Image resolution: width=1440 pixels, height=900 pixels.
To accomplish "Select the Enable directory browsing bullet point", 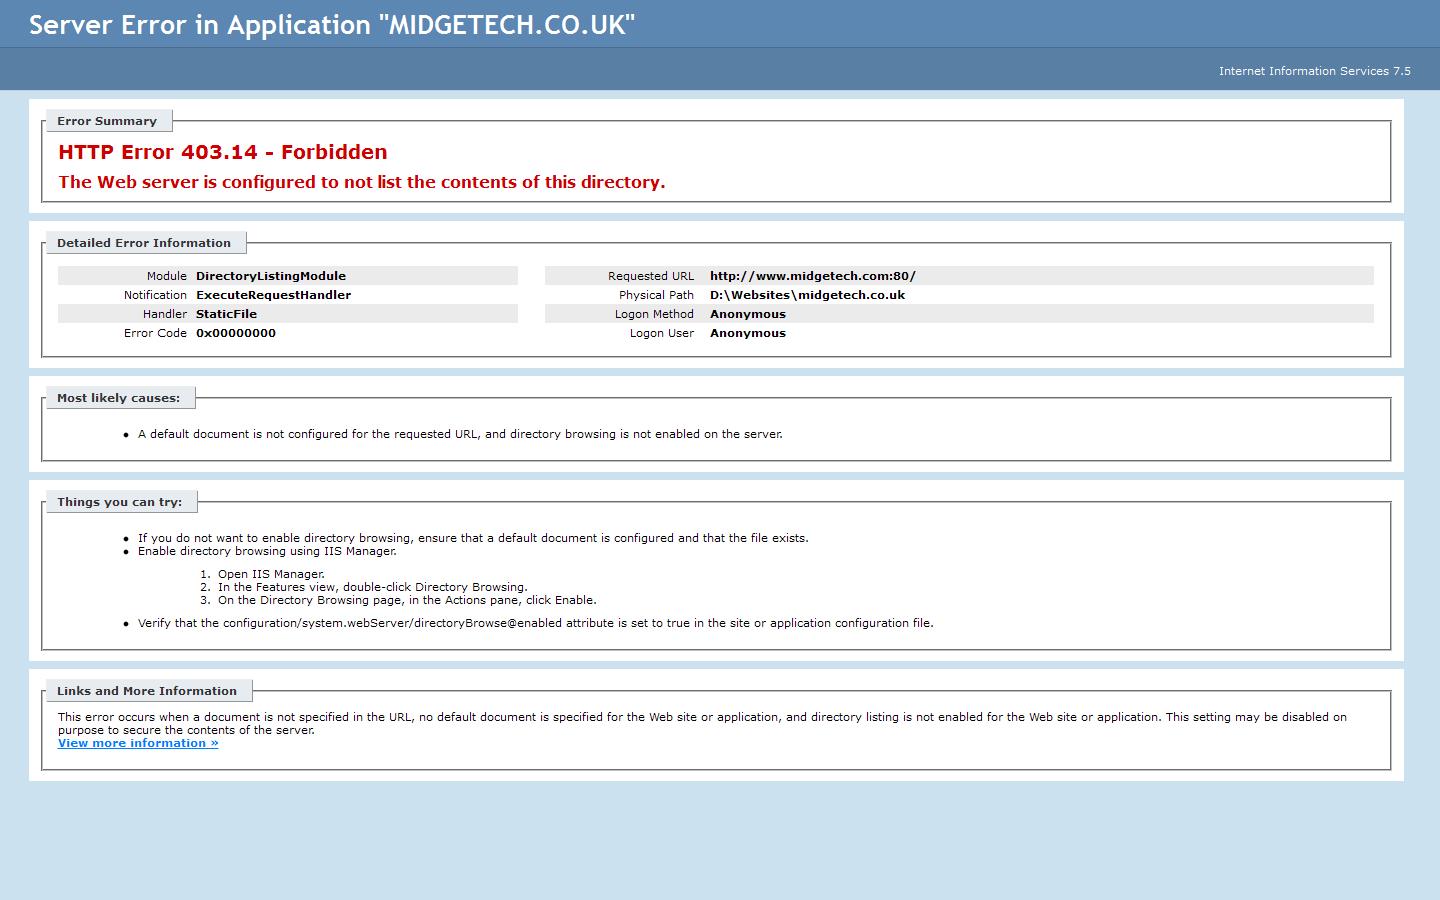I will [x=266, y=551].
